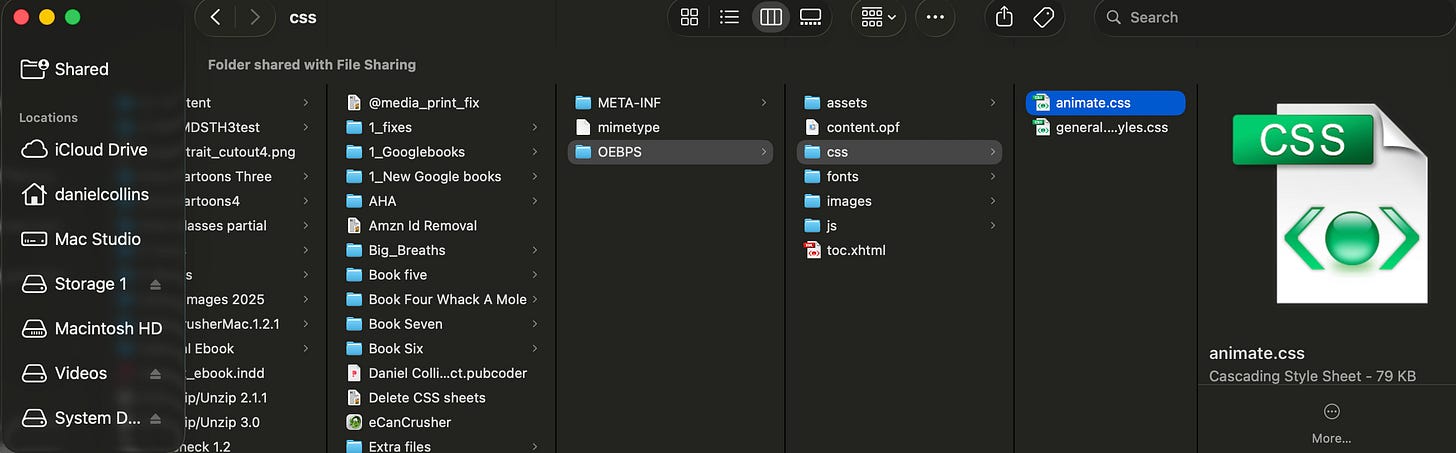Eject the Storage 1 volume

tap(155, 285)
